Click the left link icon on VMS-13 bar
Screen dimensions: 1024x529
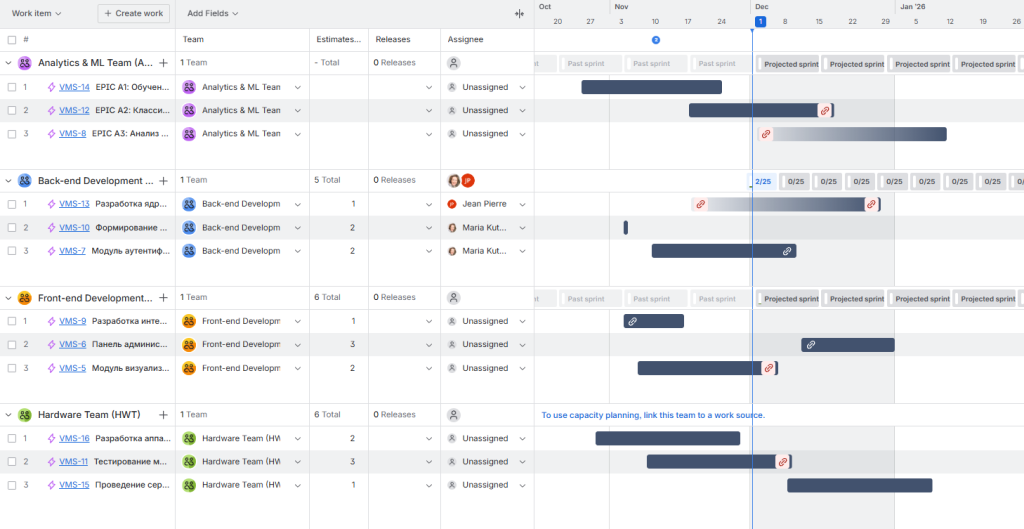coord(700,204)
